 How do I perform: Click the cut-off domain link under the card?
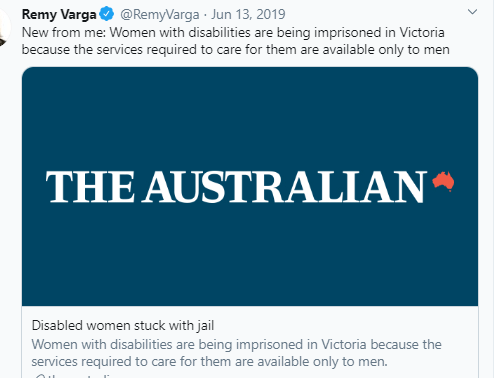click(x=82, y=376)
